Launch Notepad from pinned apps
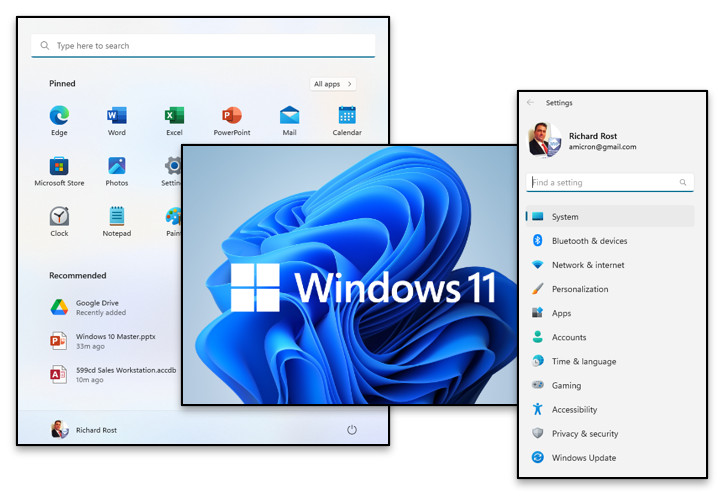723x496 pixels. (x=117, y=217)
